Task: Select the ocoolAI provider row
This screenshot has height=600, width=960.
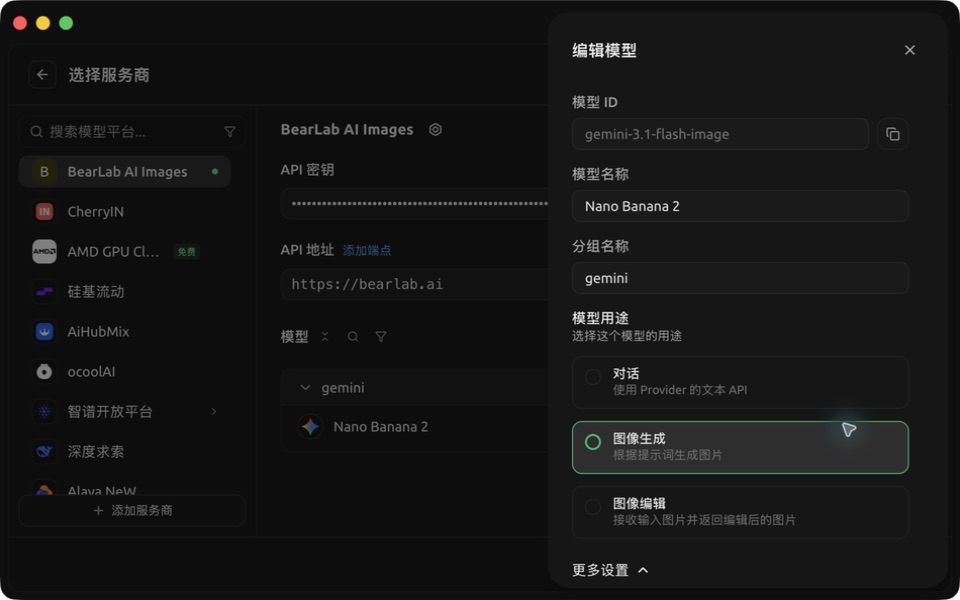Action: [x=125, y=372]
